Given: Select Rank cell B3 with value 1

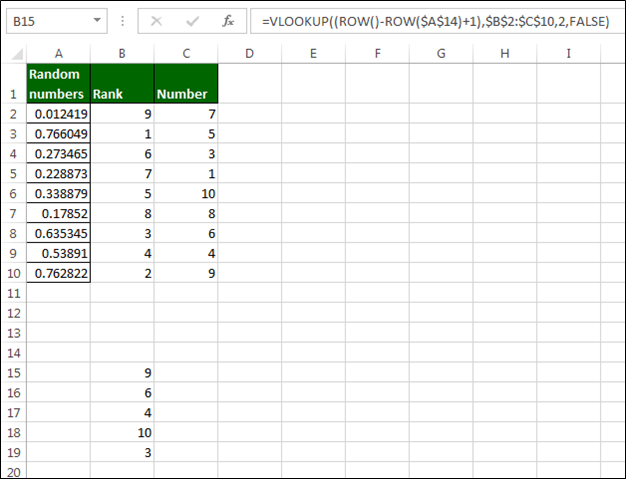Looking at the screenshot, I should point(122,134).
